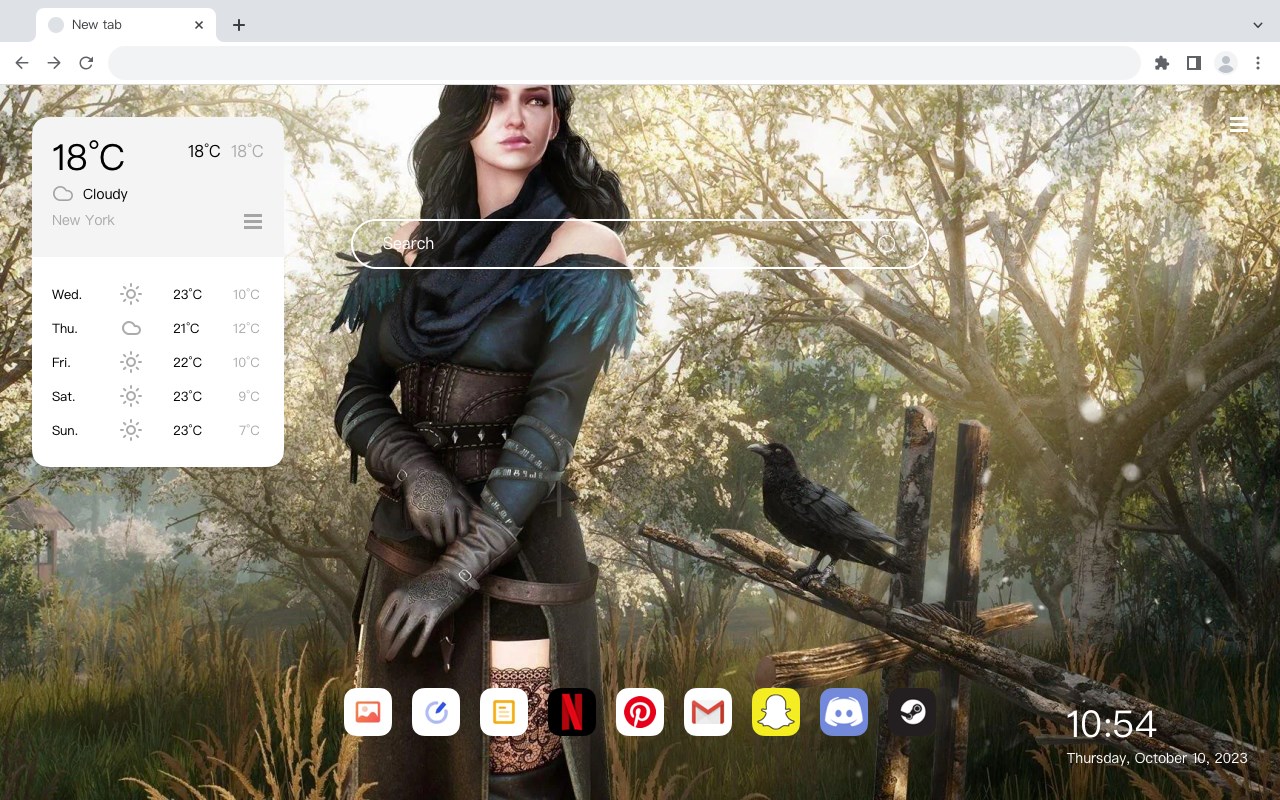Select the Fri. forecast row
Image resolution: width=1280 pixels, height=800 pixels.
(x=158, y=362)
